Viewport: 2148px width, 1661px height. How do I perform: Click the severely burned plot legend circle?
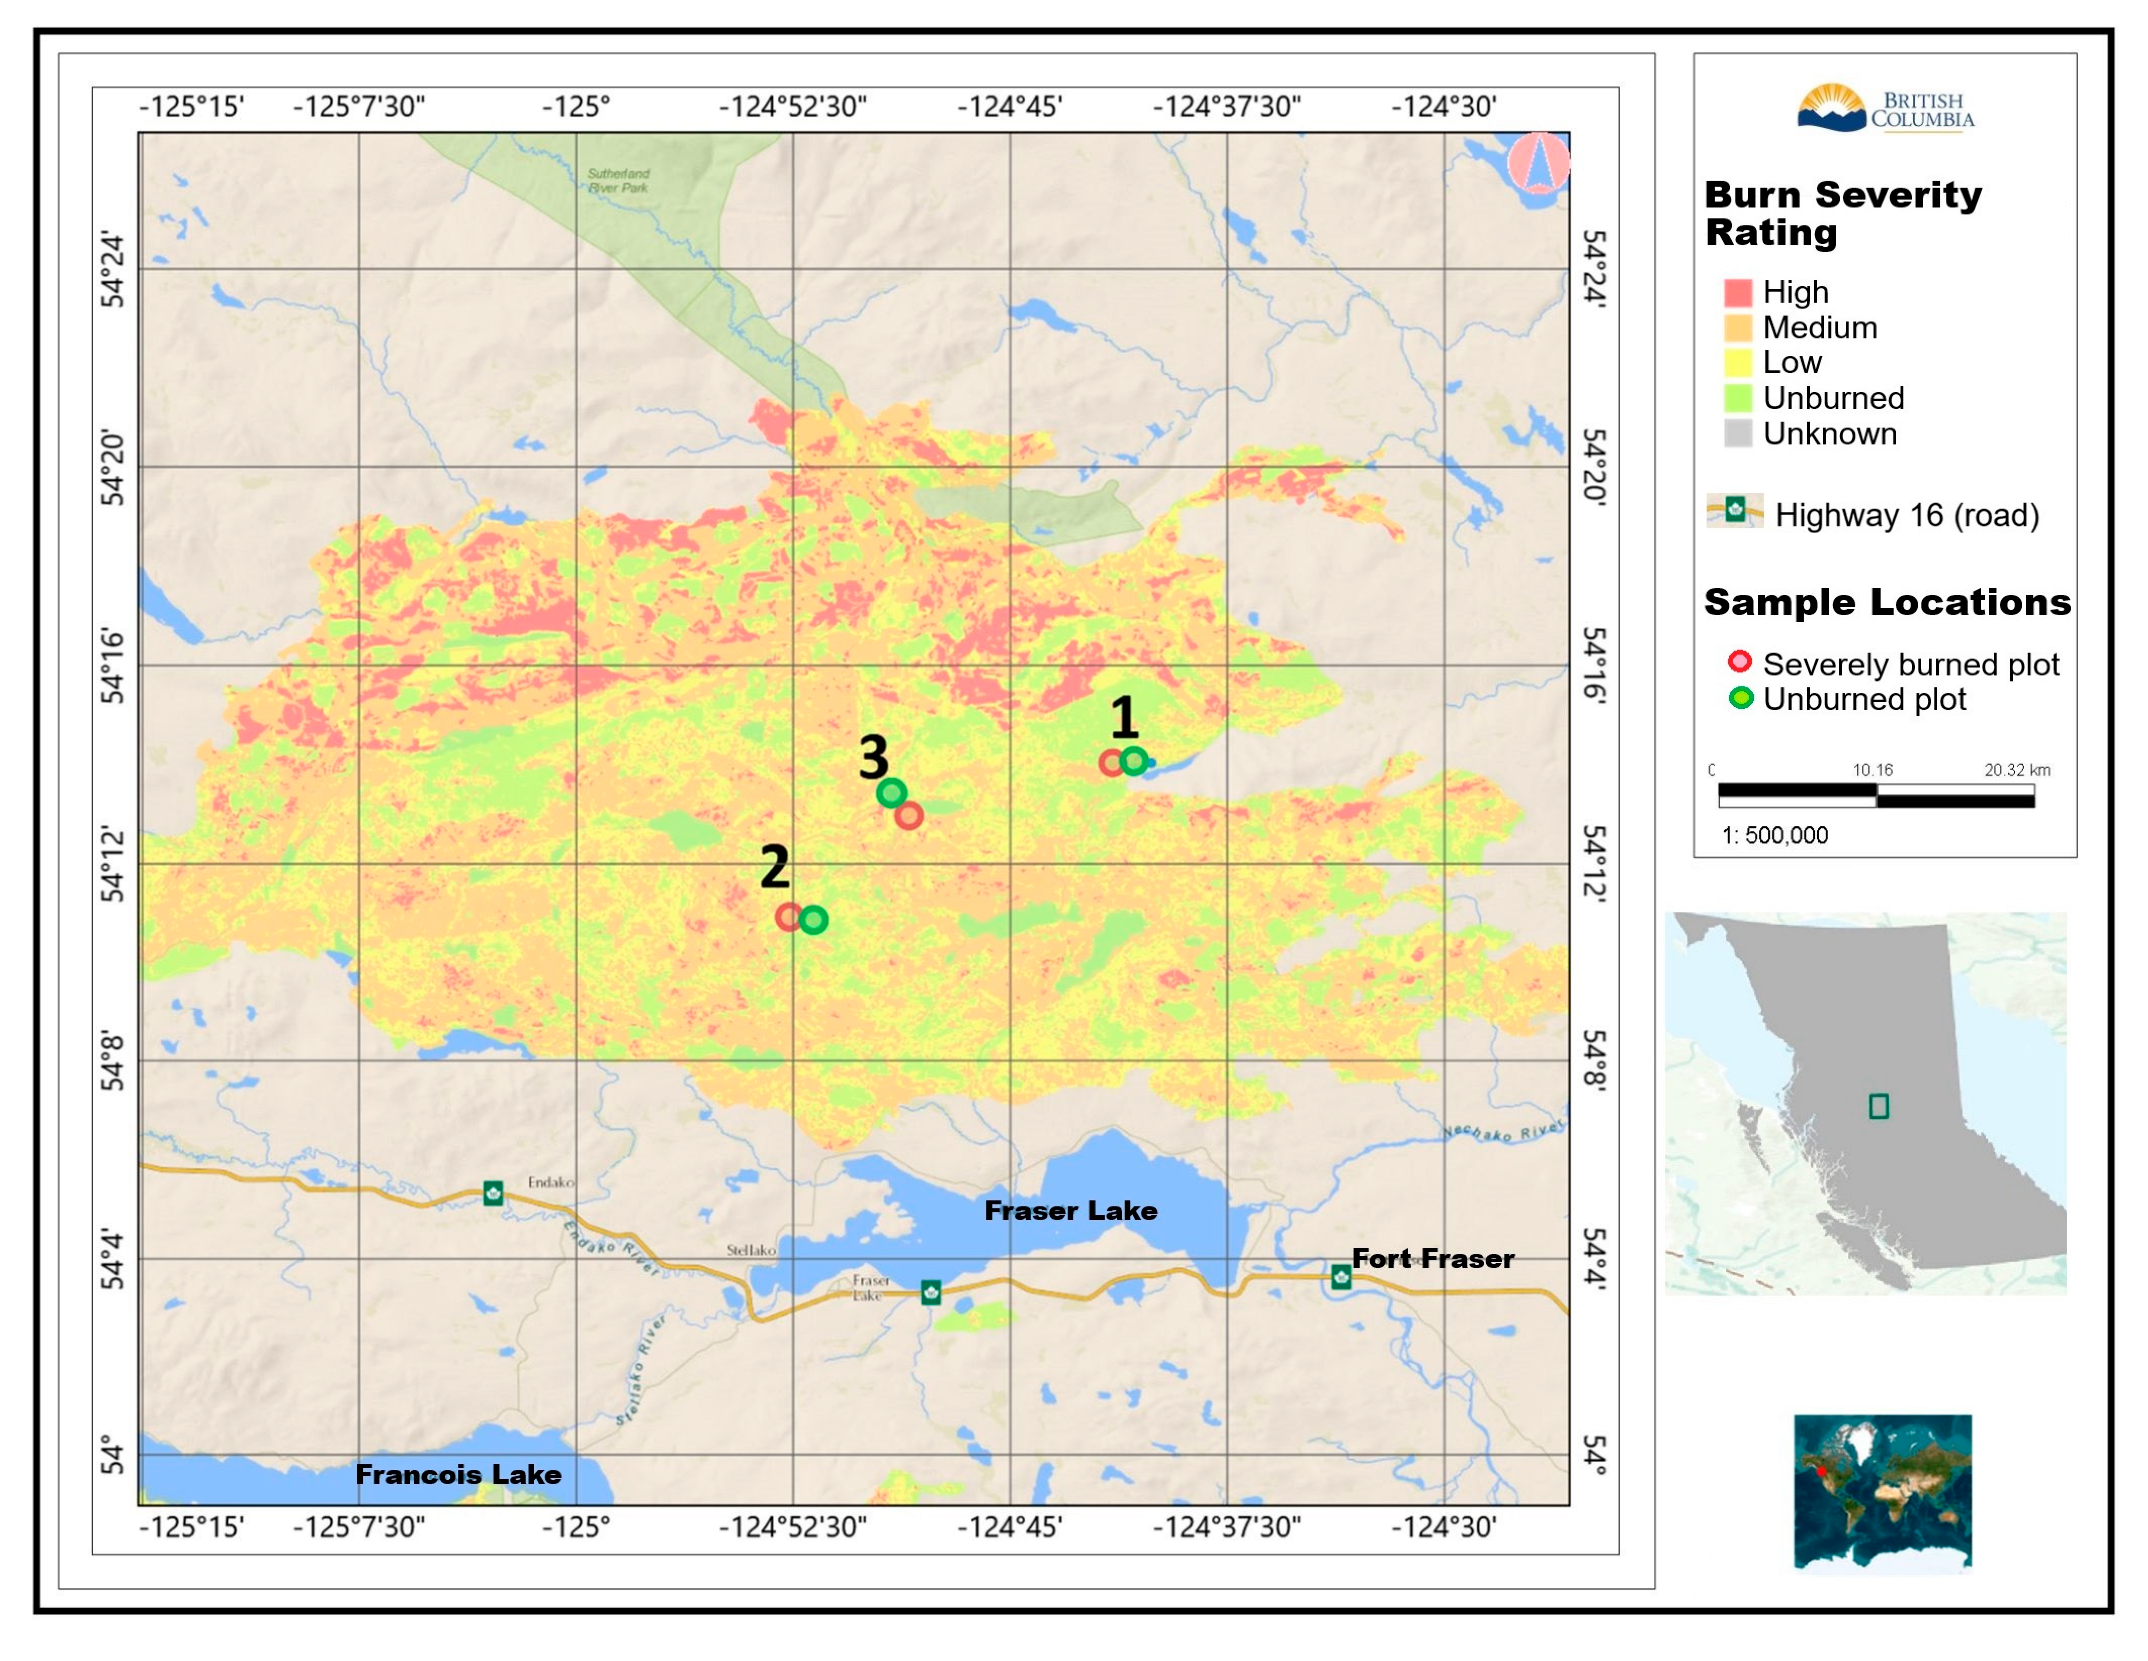click(x=1740, y=662)
